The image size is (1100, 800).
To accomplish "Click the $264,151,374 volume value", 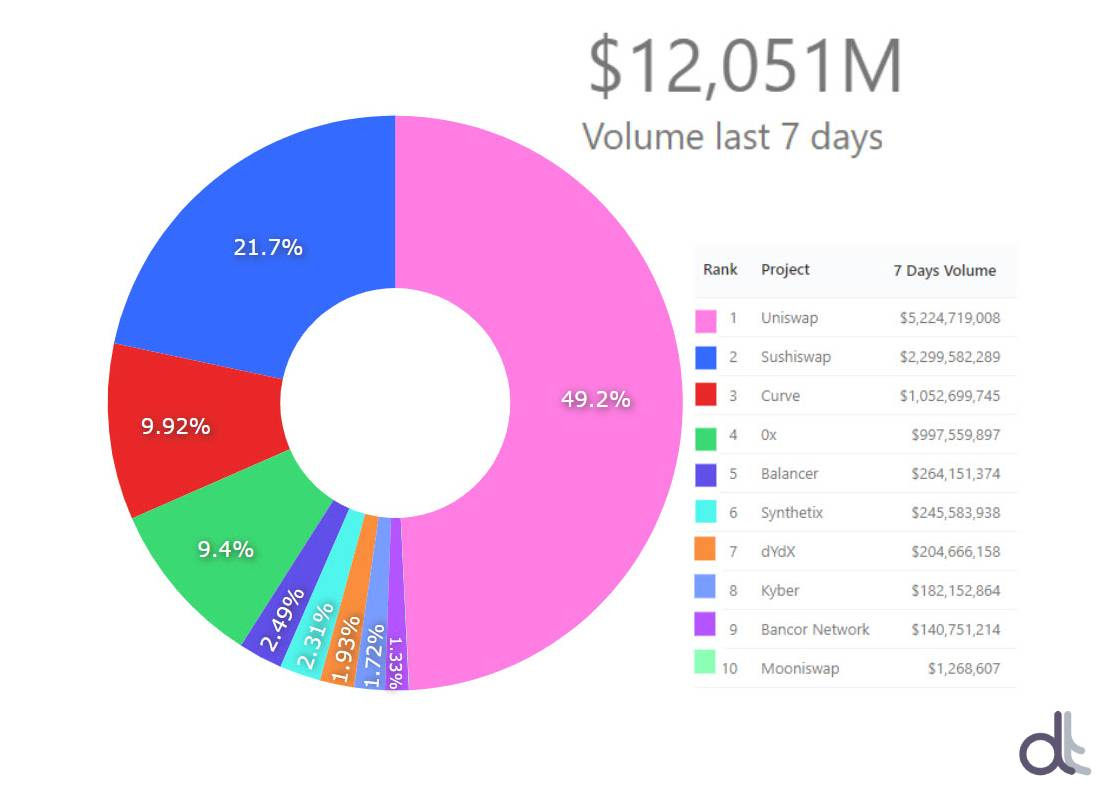I will [x=955, y=474].
